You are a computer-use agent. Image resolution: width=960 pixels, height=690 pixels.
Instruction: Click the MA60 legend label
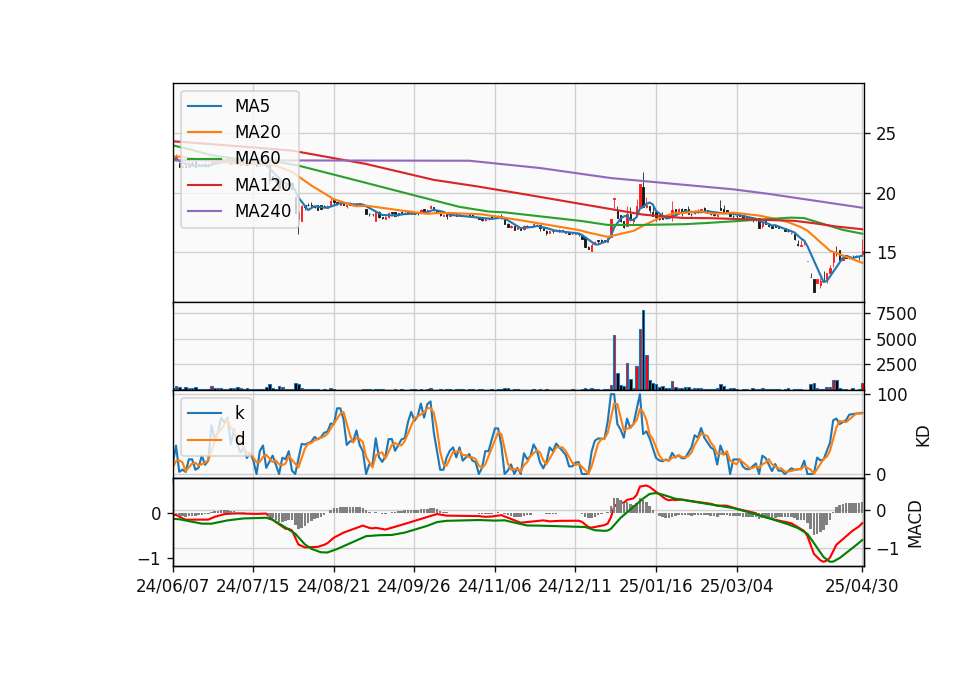click(x=257, y=158)
